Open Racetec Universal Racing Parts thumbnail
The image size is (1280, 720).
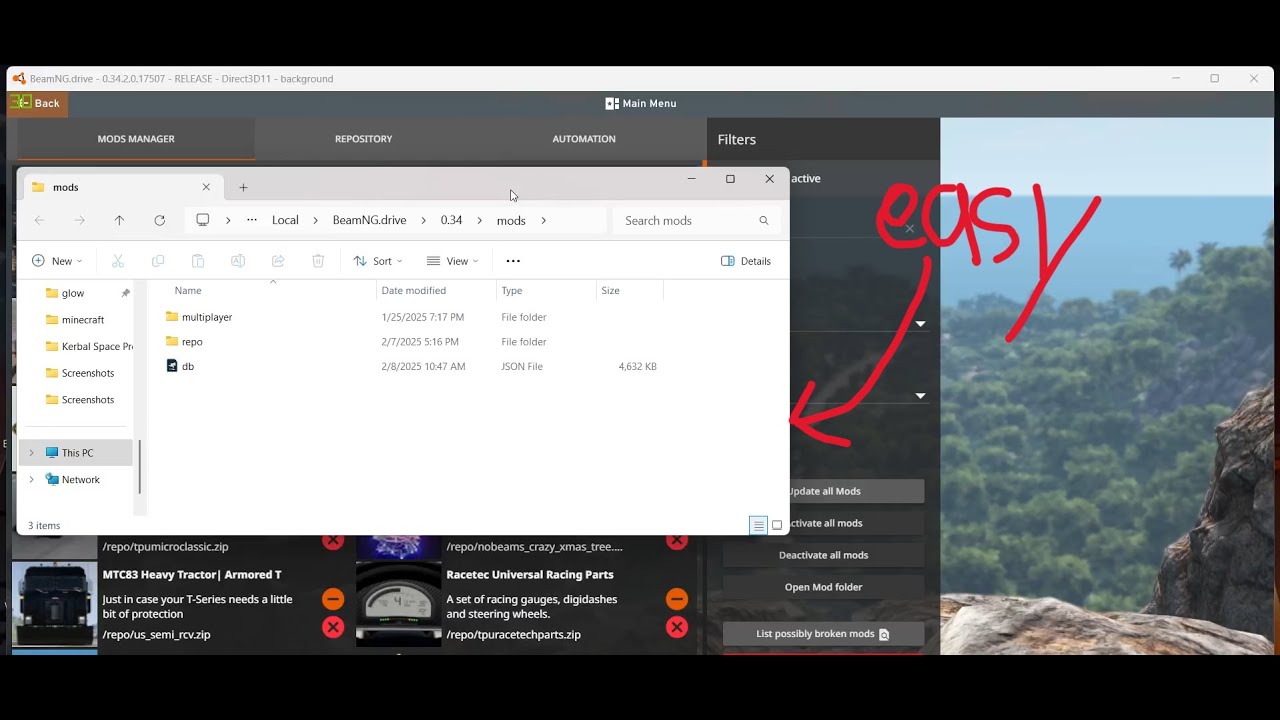coord(399,604)
